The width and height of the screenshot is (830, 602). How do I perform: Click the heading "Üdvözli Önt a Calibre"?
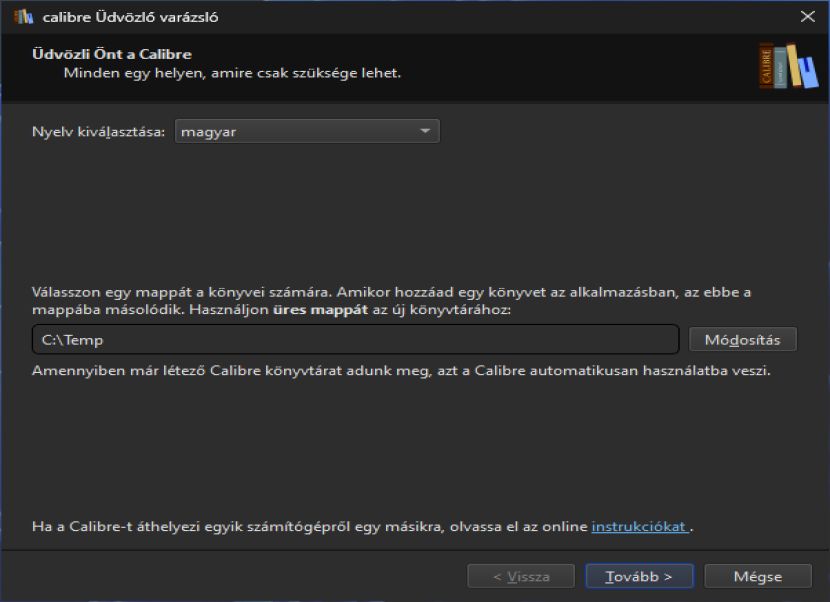pyautogui.click(x=112, y=54)
